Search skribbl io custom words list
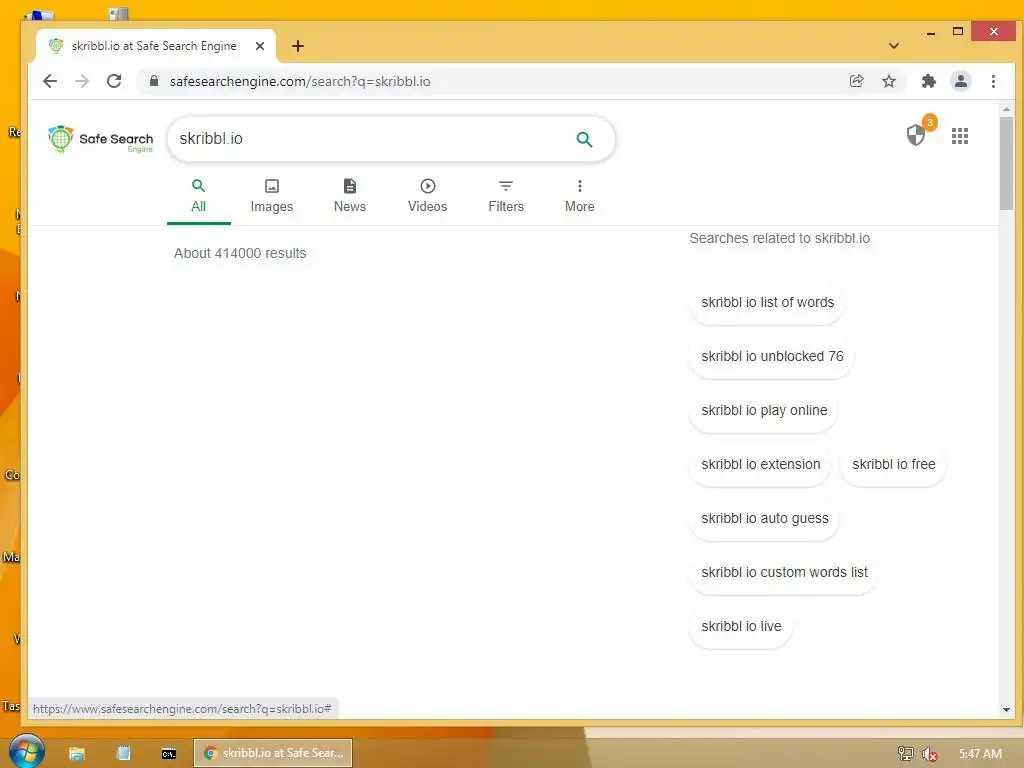 tap(784, 573)
